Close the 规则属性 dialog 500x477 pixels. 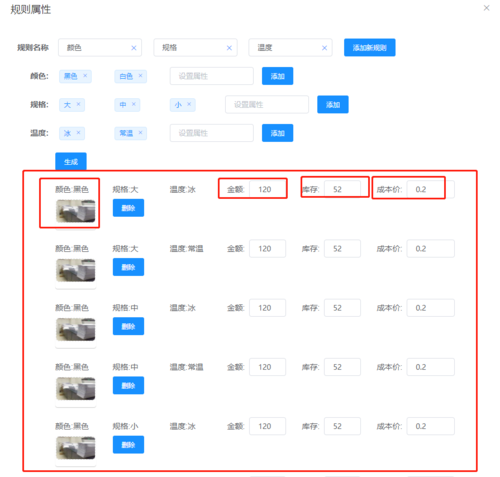(x=487, y=8)
